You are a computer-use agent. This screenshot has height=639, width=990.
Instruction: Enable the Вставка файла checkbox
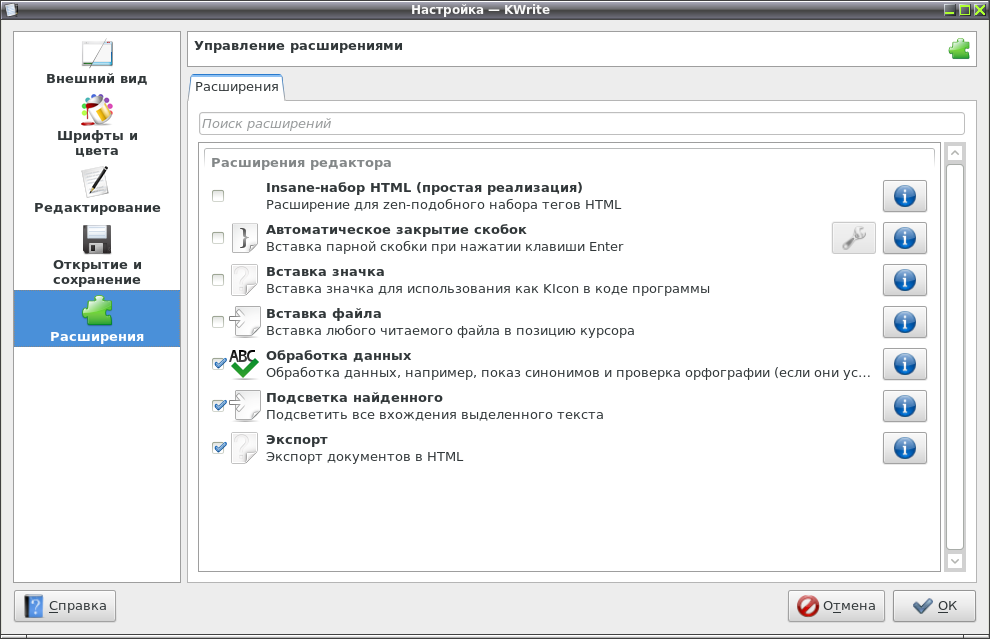tap(218, 322)
